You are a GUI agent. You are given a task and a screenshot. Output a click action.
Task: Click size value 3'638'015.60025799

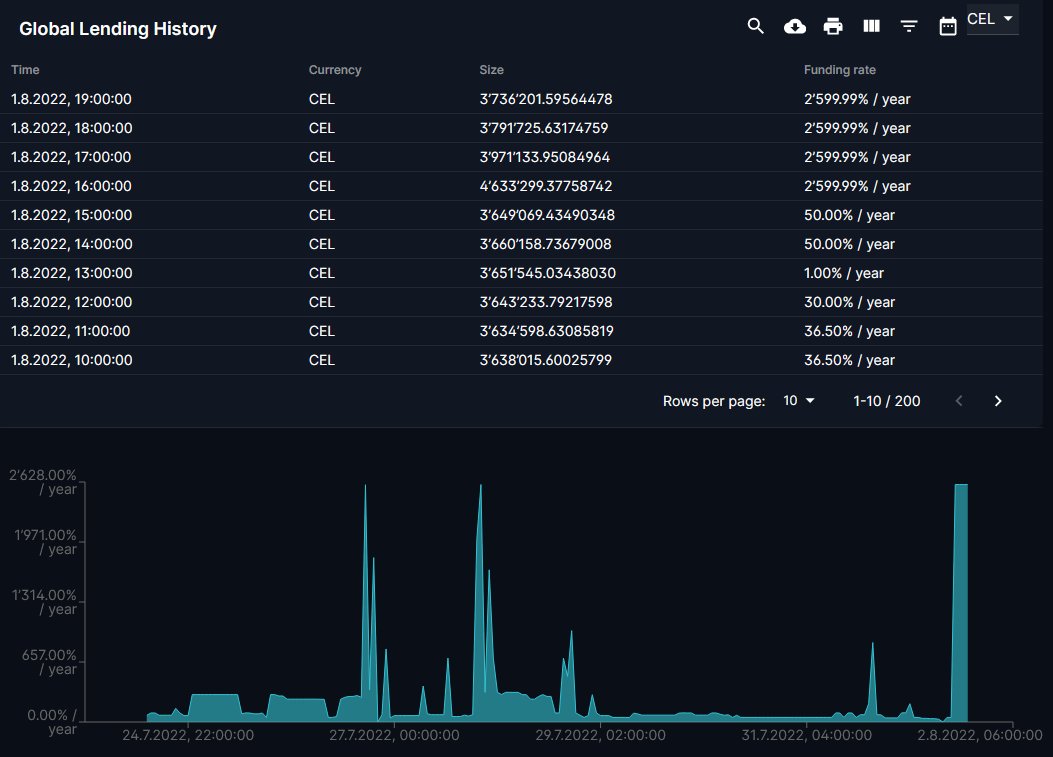tap(545, 359)
